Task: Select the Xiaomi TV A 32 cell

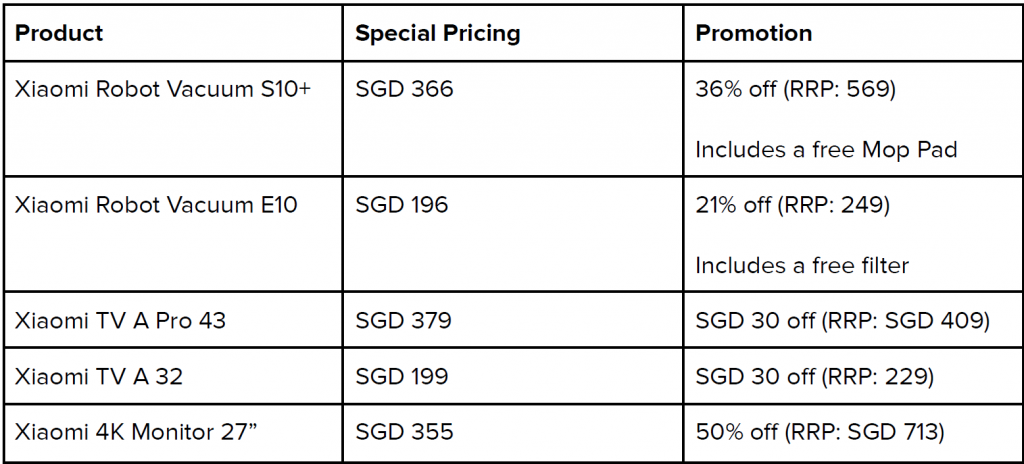Action: [172, 376]
